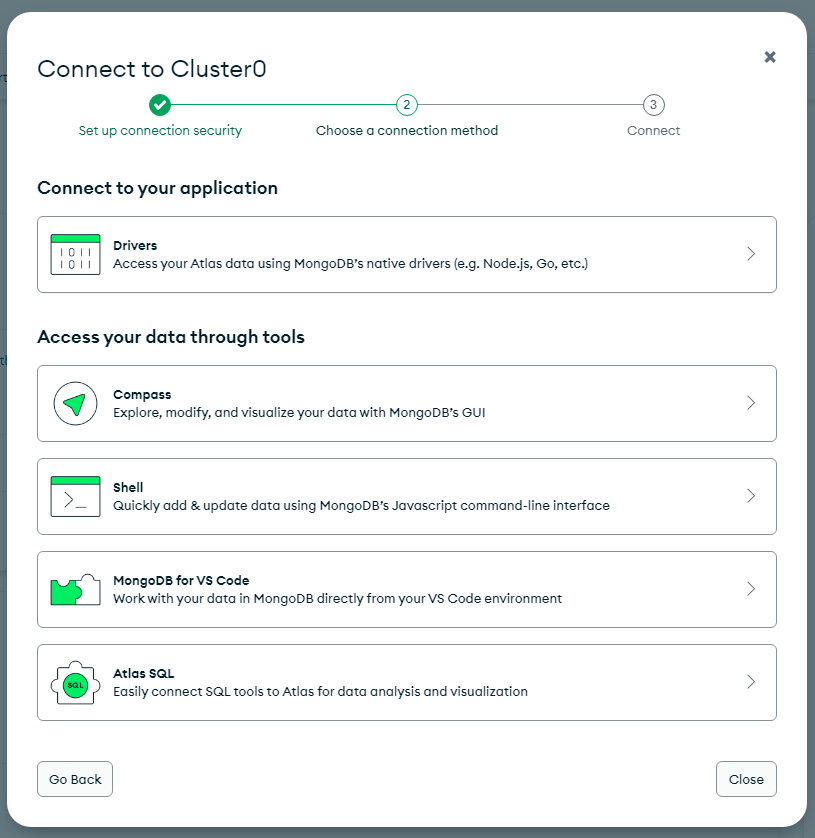Open the Shell row chevron arrow
The image size is (815, 838).
pos(751,496)
